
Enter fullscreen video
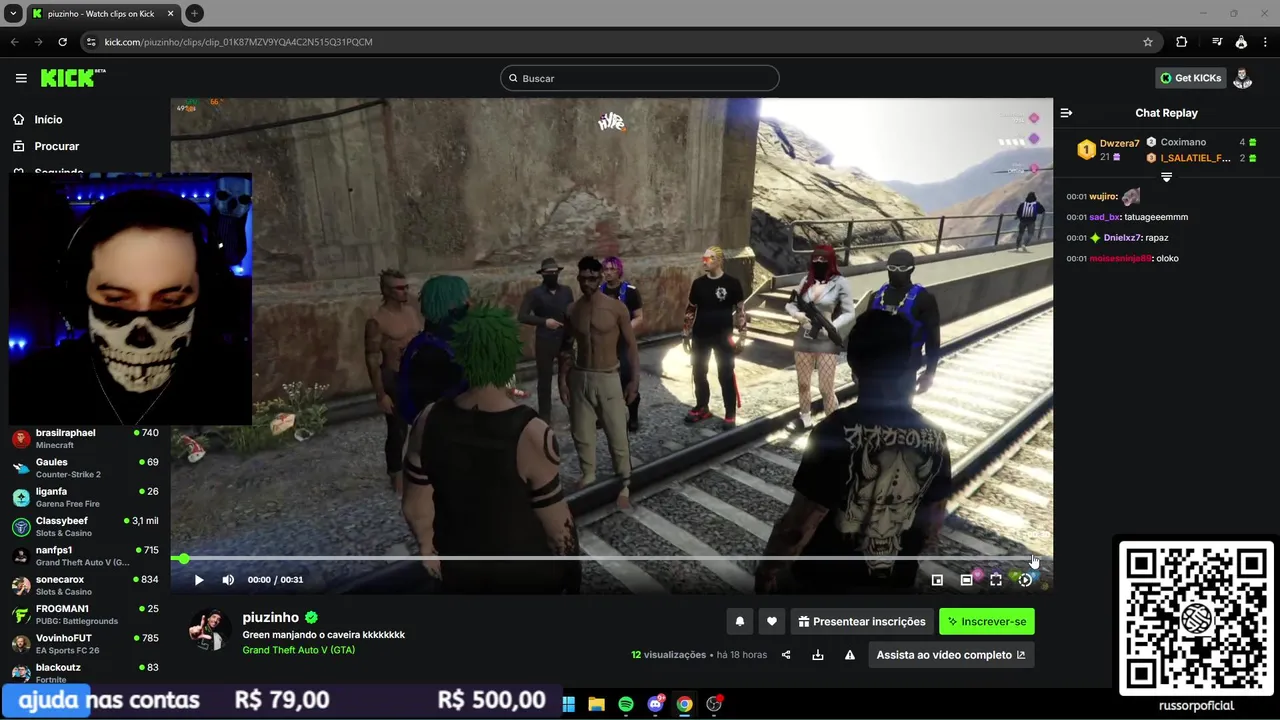point(996,580)
